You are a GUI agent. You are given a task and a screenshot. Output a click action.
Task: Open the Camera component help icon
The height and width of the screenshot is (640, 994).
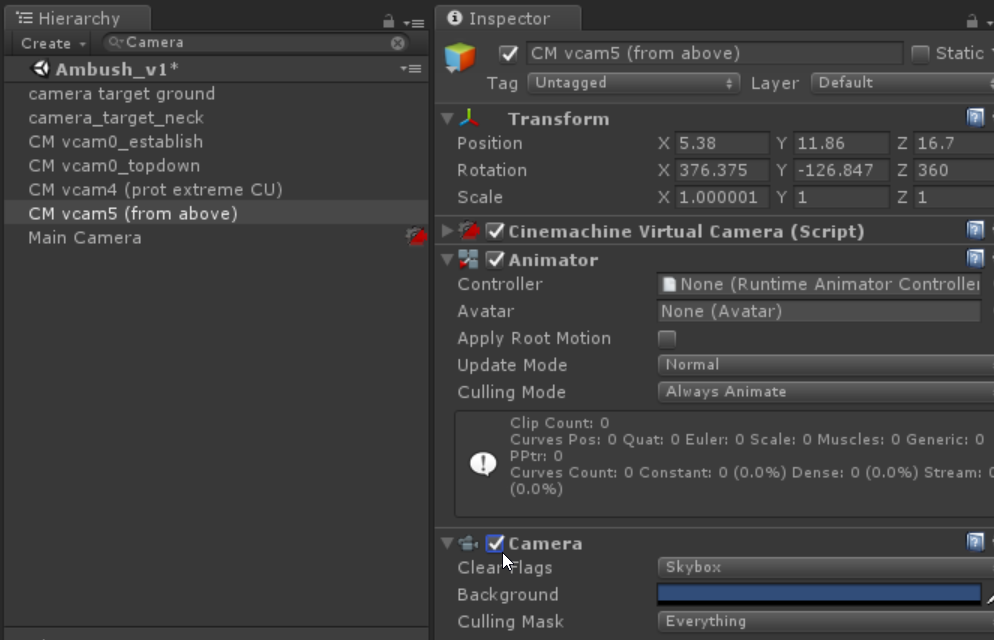click(x=975, y=542)
